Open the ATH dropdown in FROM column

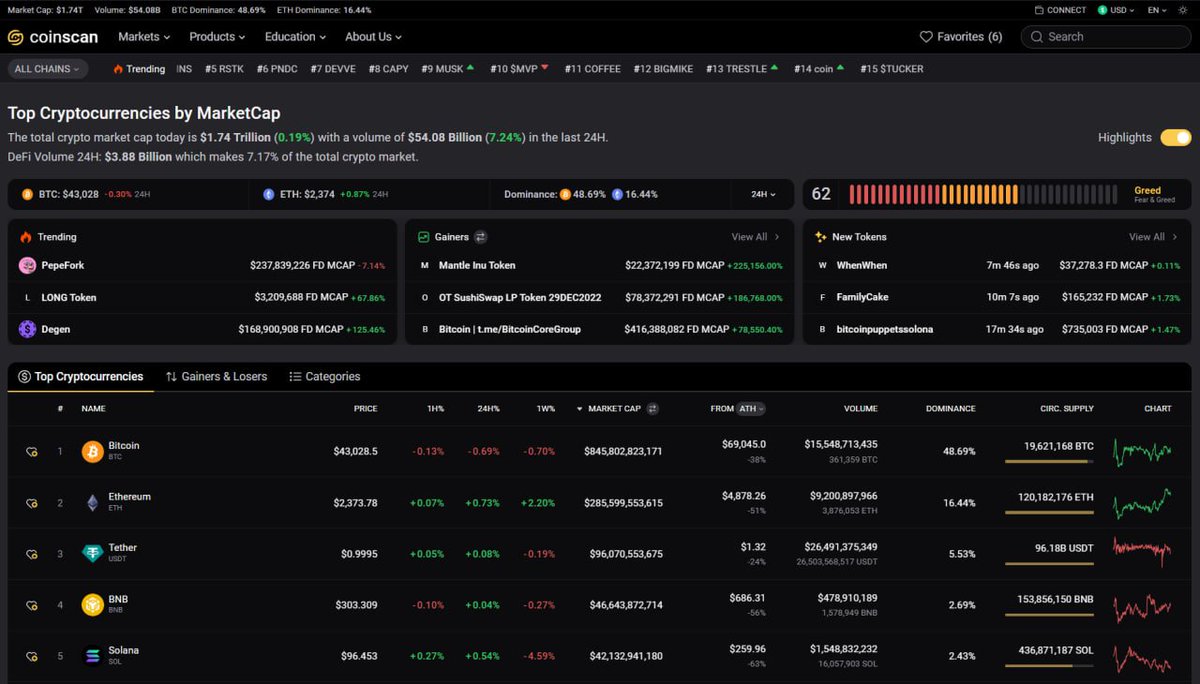click(751, 408)
